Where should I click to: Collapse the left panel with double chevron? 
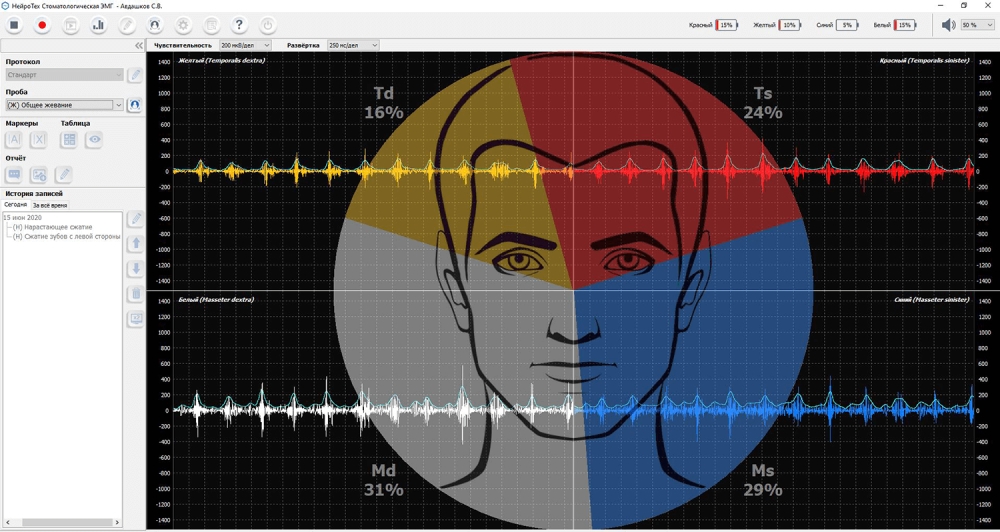(x=138, y=46)
